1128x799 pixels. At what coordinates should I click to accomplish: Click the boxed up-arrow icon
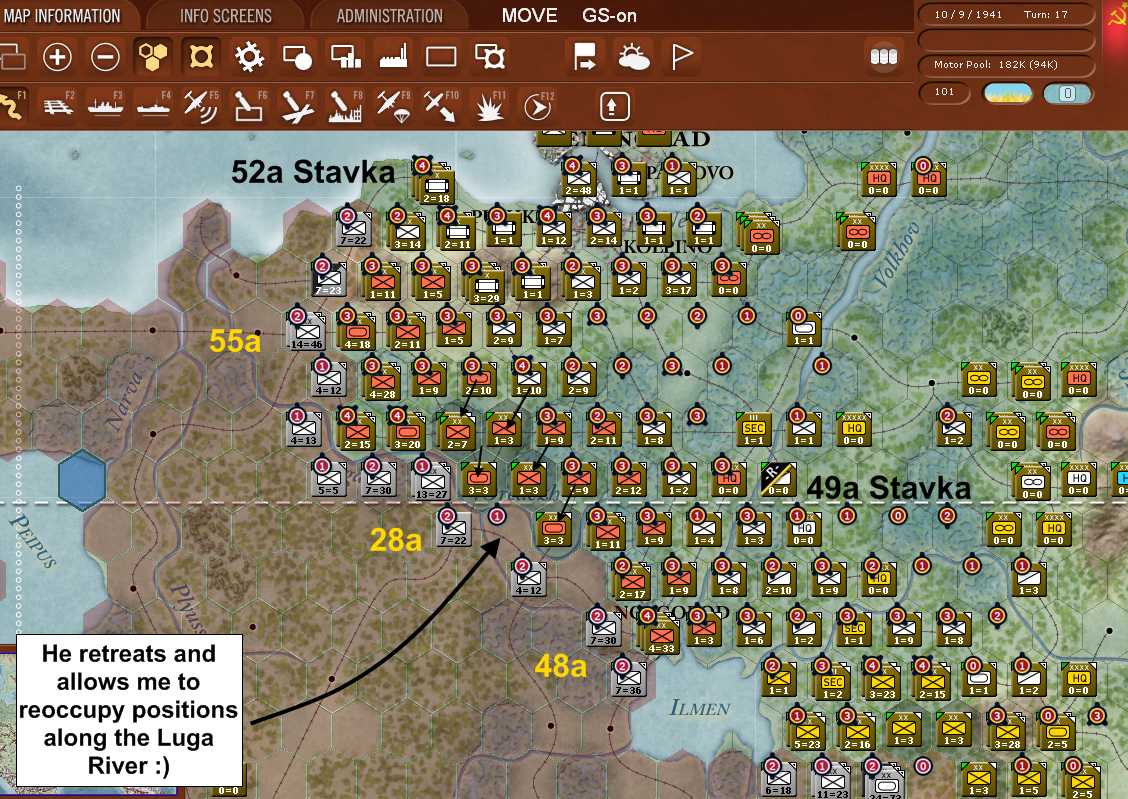(614, 106)
